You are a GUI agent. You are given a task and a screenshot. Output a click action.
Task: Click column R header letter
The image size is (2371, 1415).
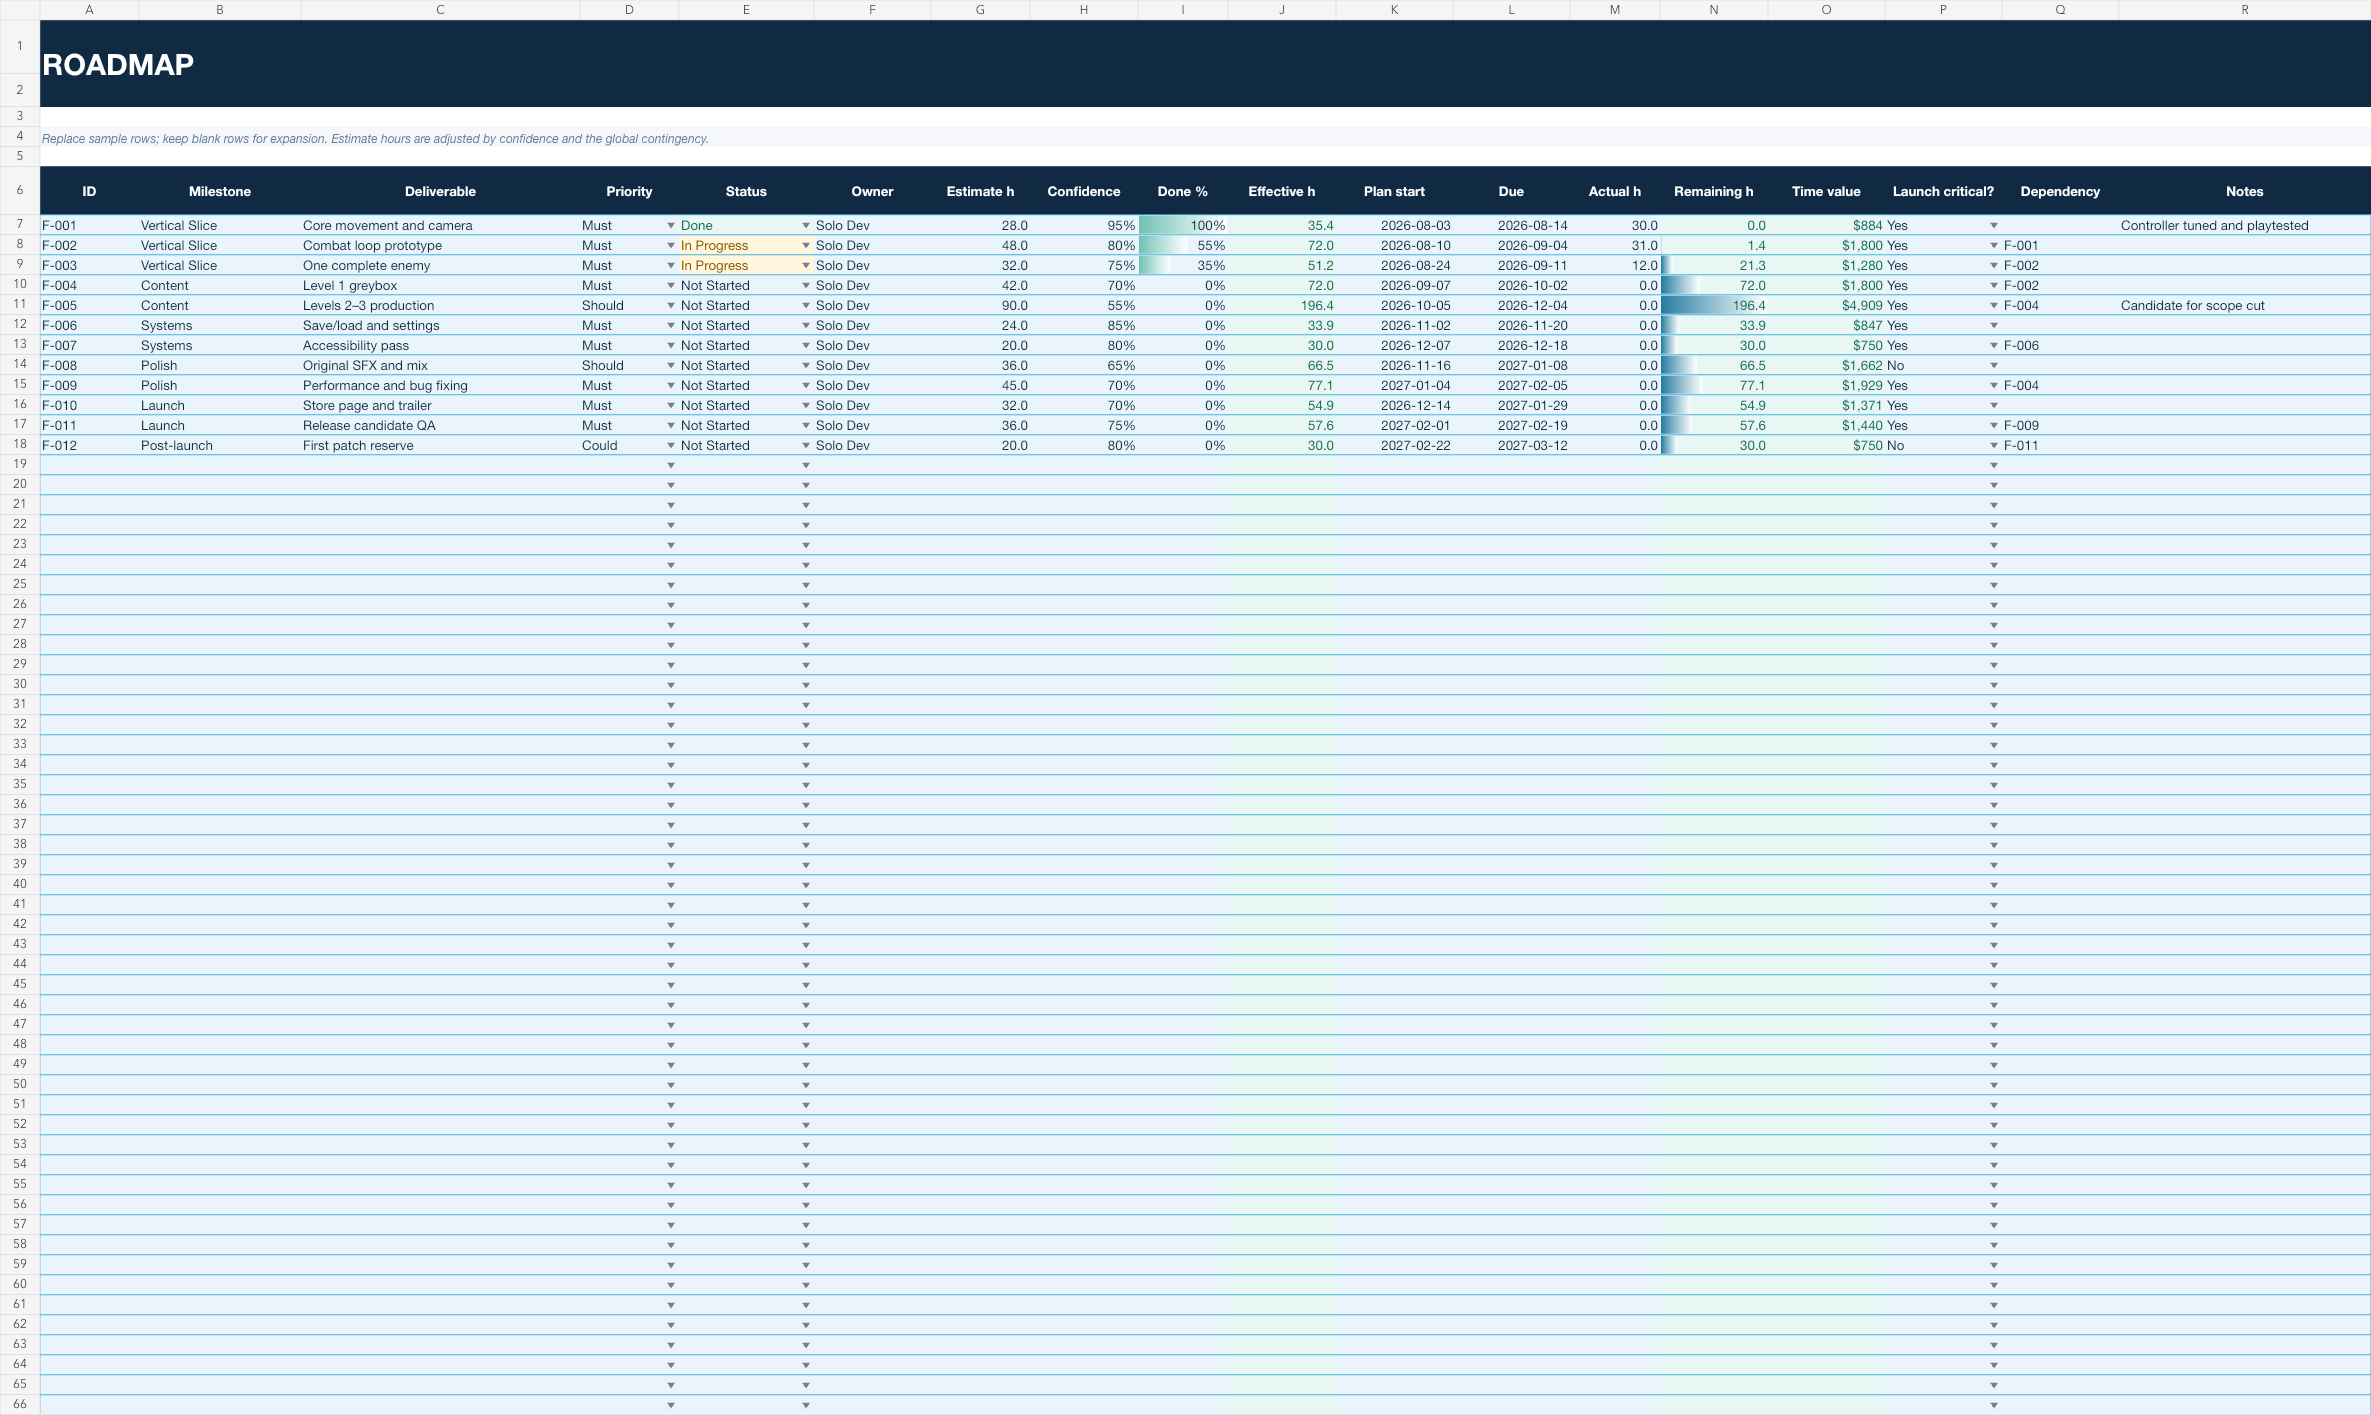tap(2244, 10)
